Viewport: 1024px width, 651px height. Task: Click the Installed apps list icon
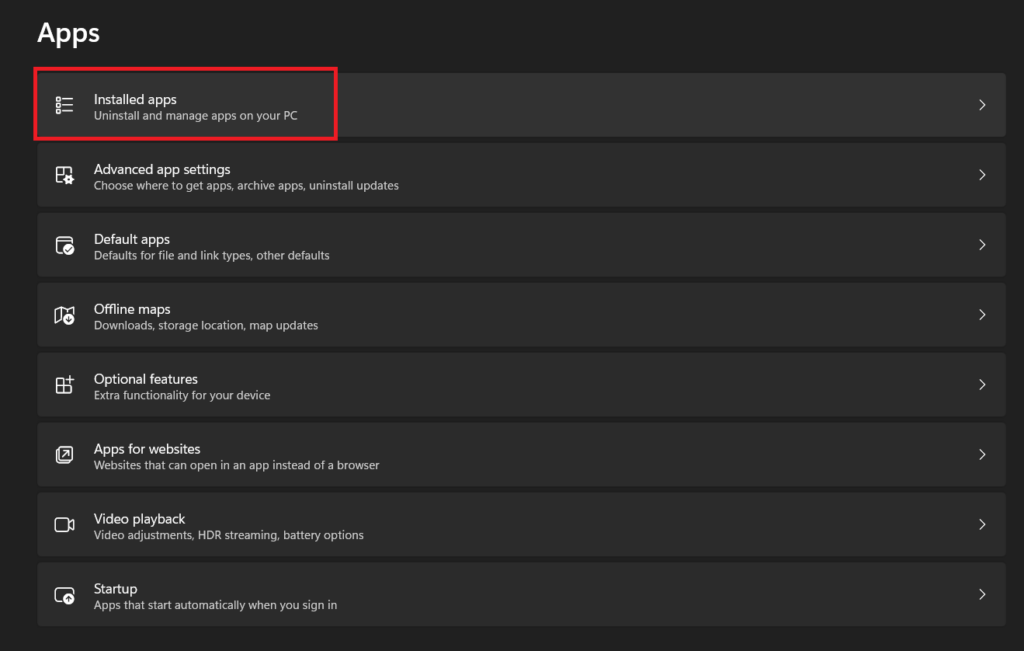coord(64,105)
